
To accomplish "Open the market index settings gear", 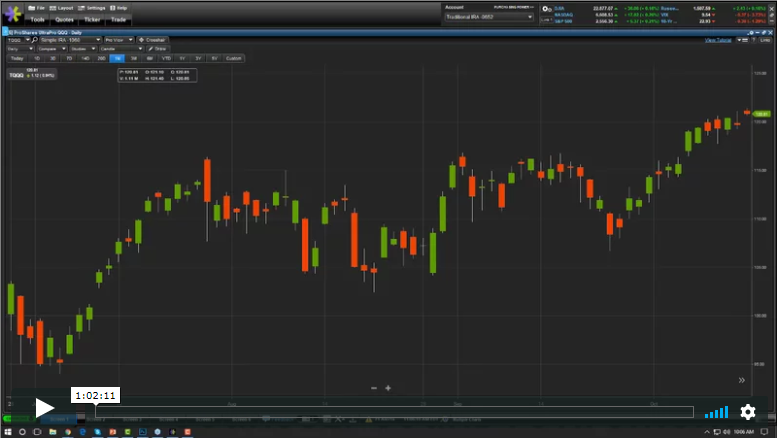I will click(x=546, y=8).
